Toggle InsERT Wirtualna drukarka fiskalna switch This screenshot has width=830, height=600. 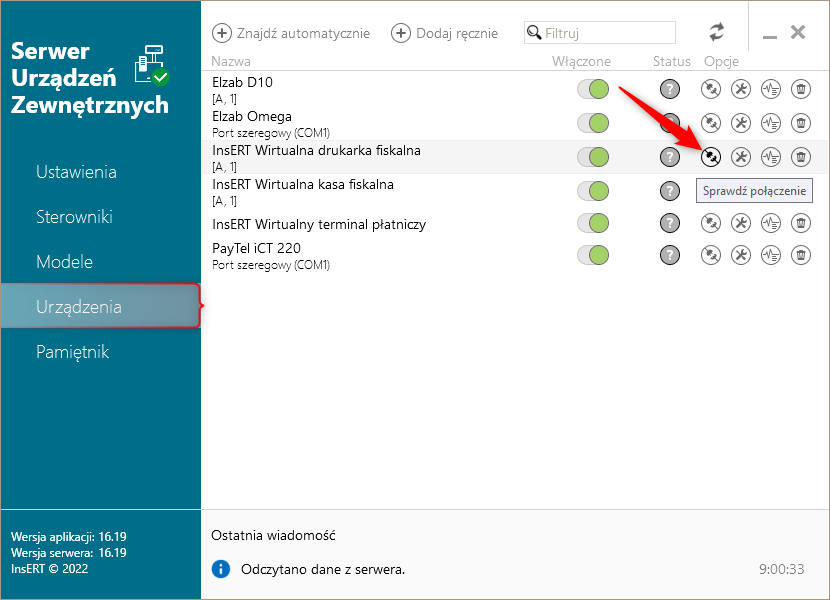coord(593,157)
